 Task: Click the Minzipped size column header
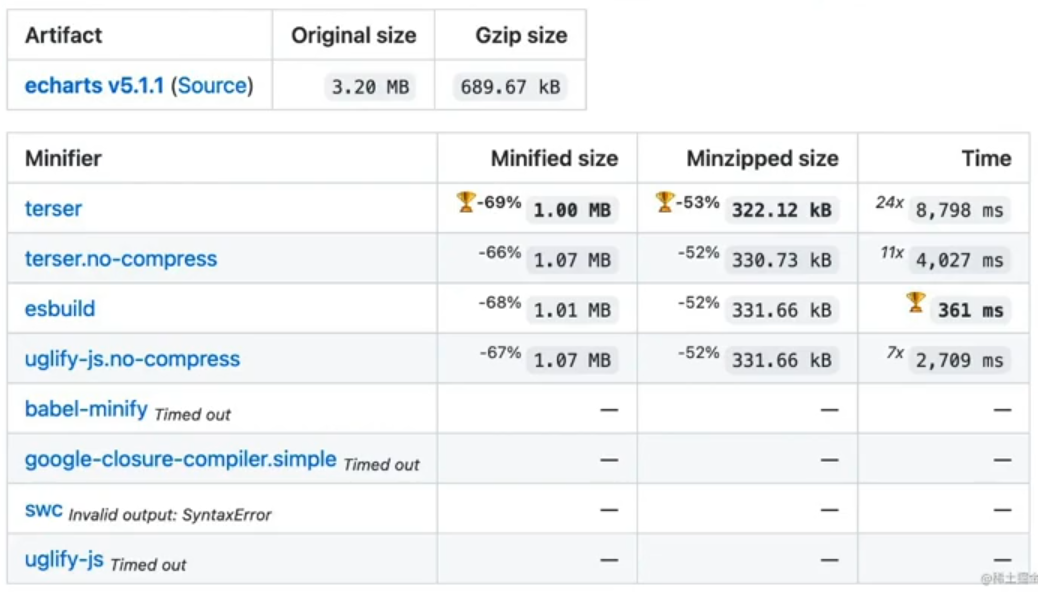pyautogui.click(x=762, y=158)
